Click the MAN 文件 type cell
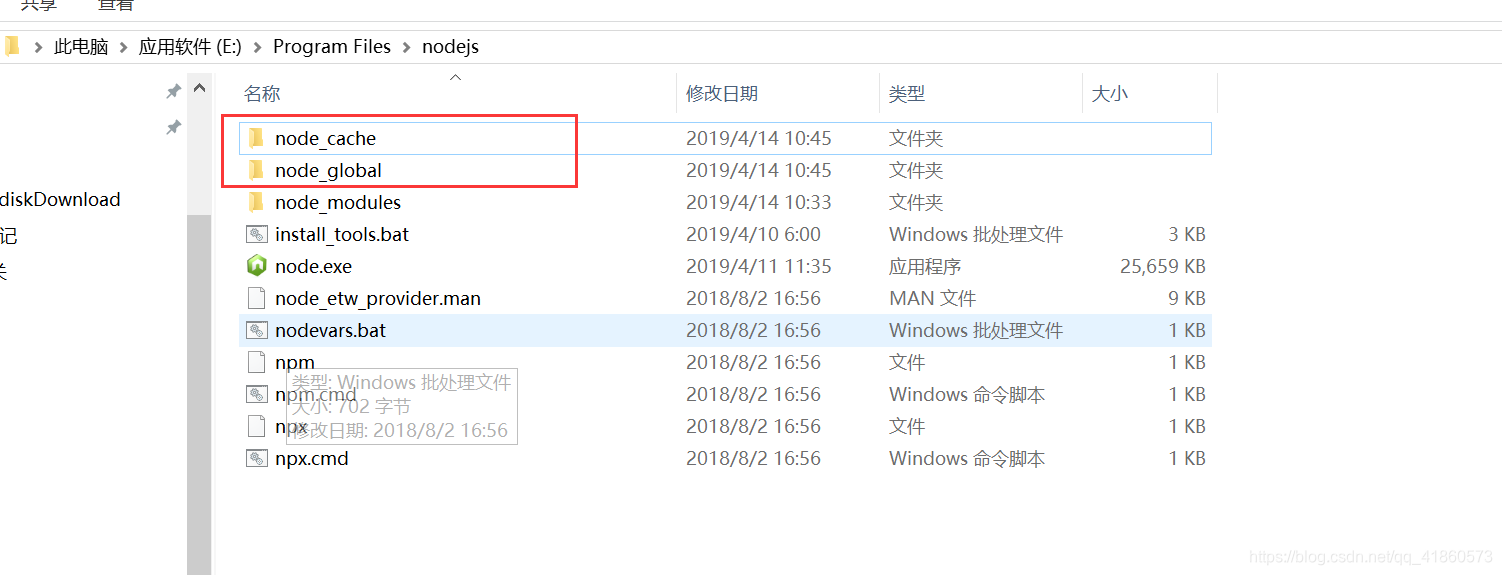Screen dimensions: 1502x575 [932, 299]
